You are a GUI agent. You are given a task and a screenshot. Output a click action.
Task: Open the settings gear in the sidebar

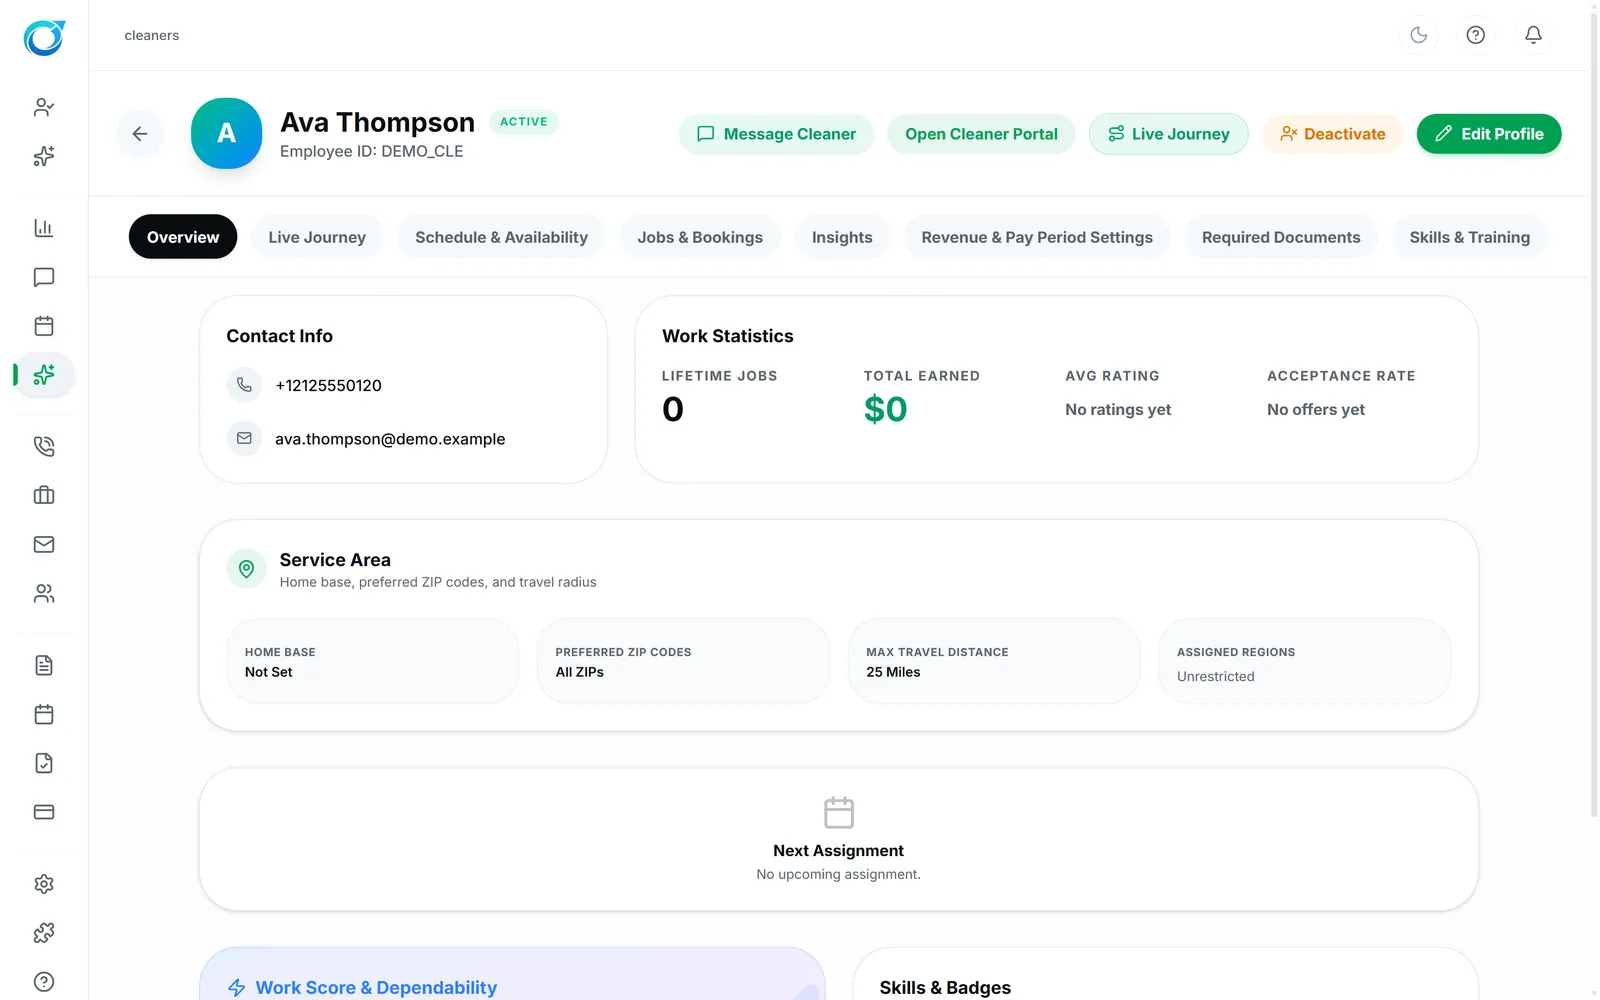click(44, 884)
